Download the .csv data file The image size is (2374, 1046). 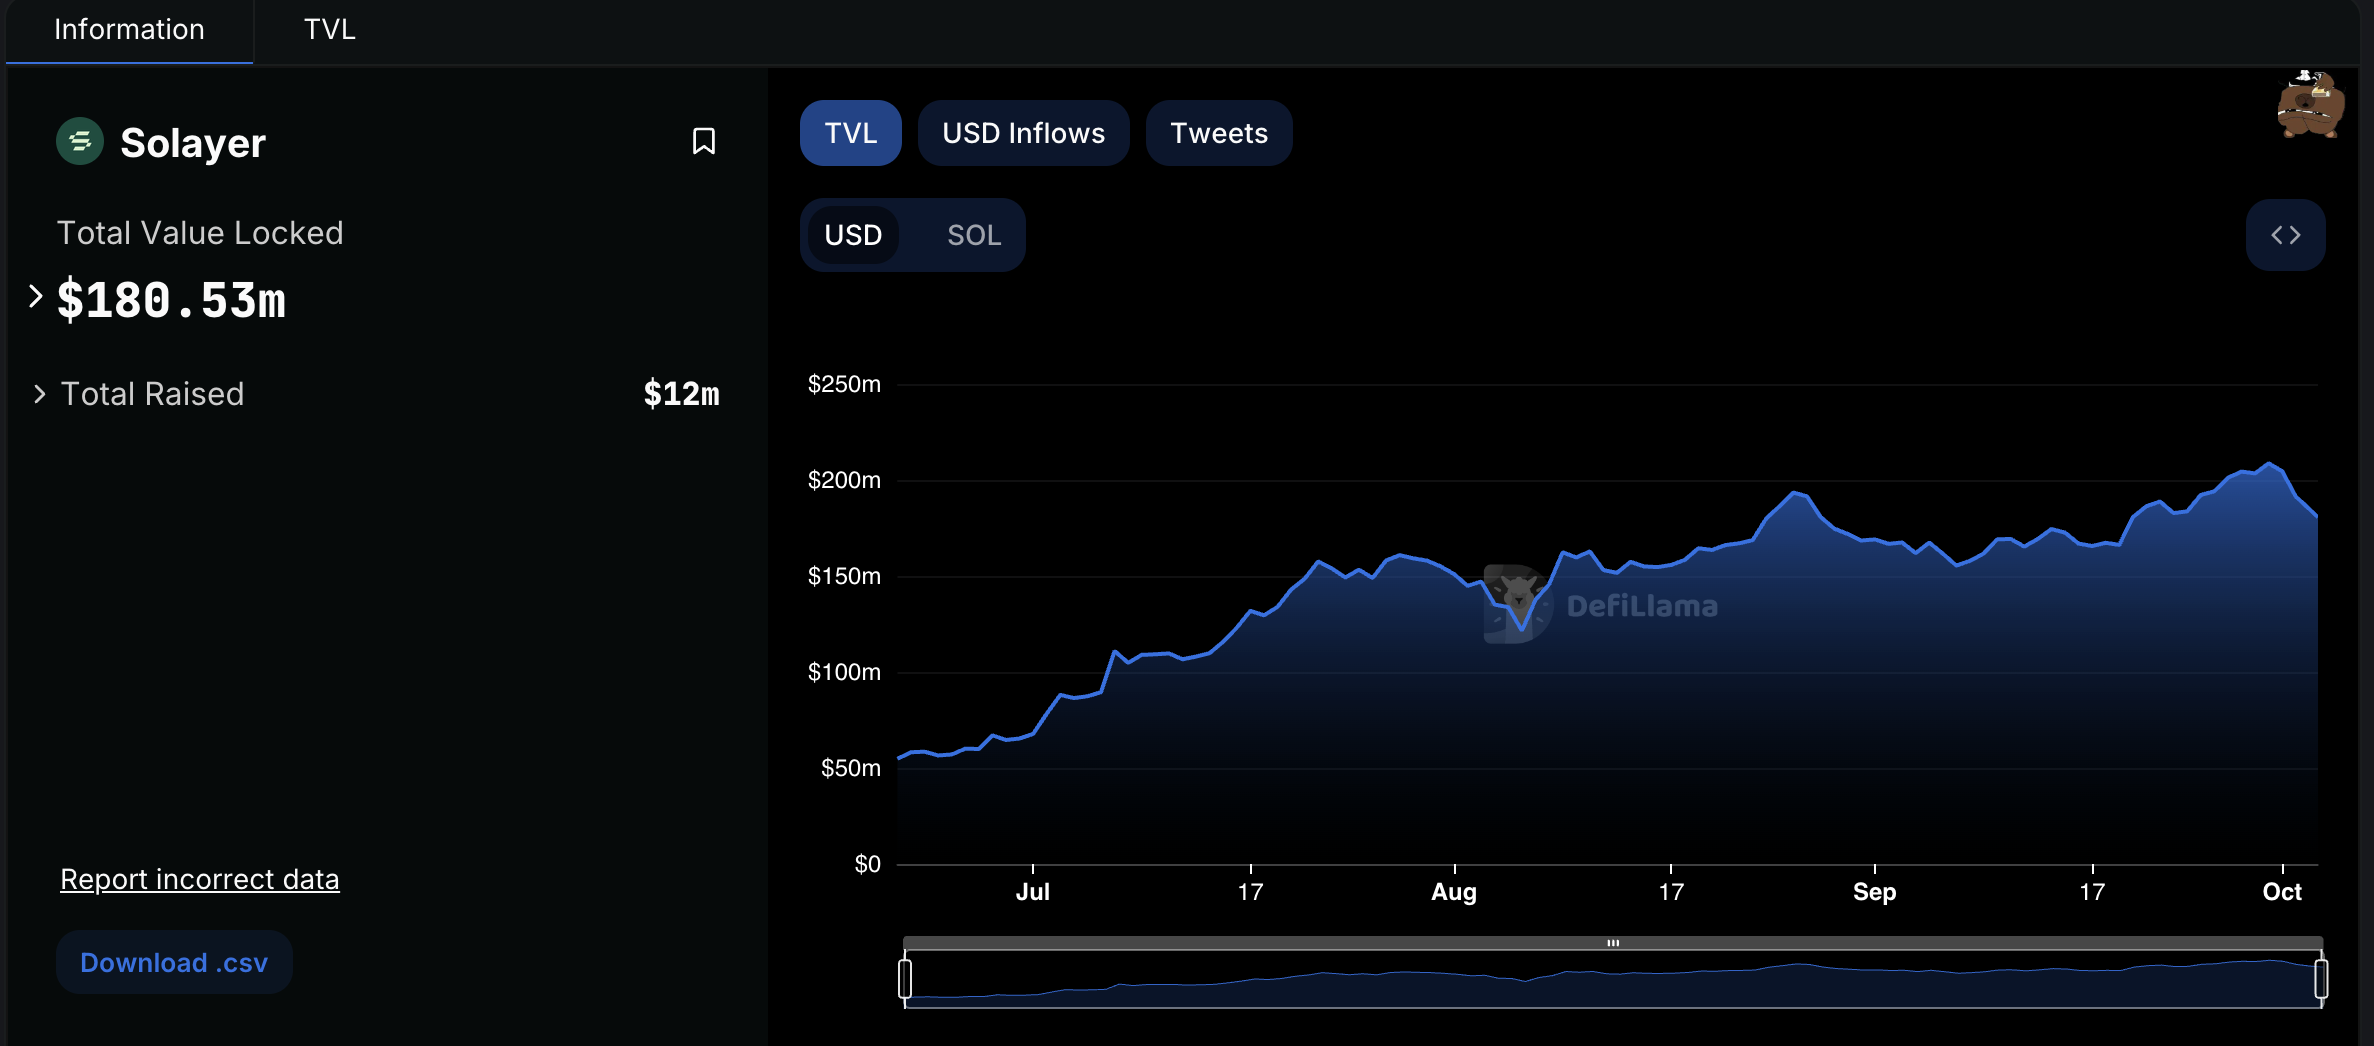pyautogui.click(x=174, y=962)
